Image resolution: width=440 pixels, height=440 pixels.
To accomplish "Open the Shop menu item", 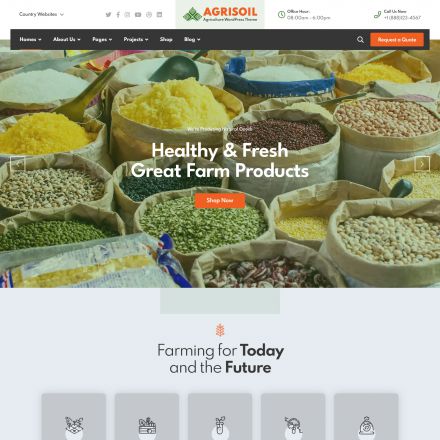I will click(x=166, y=39).
